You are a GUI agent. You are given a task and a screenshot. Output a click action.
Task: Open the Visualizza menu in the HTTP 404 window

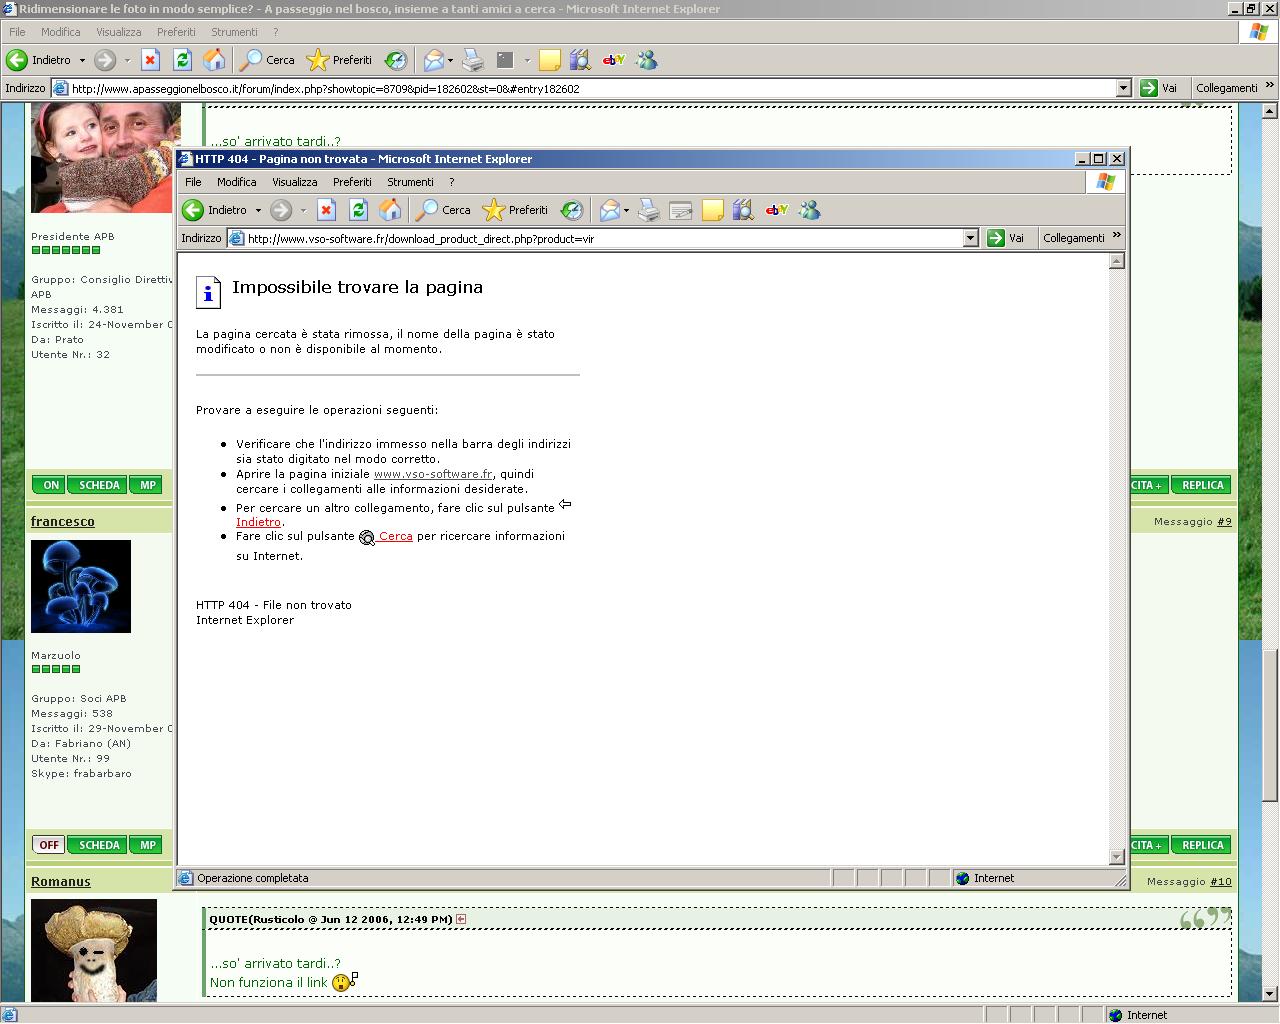pos(294,182)
